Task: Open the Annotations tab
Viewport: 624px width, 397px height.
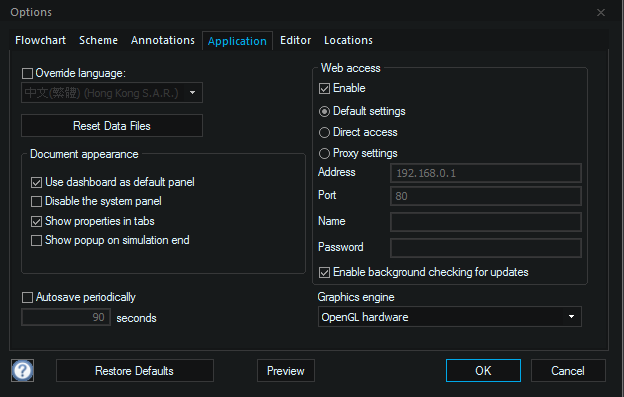Action: pyautogui.click(x=163, y=40)
